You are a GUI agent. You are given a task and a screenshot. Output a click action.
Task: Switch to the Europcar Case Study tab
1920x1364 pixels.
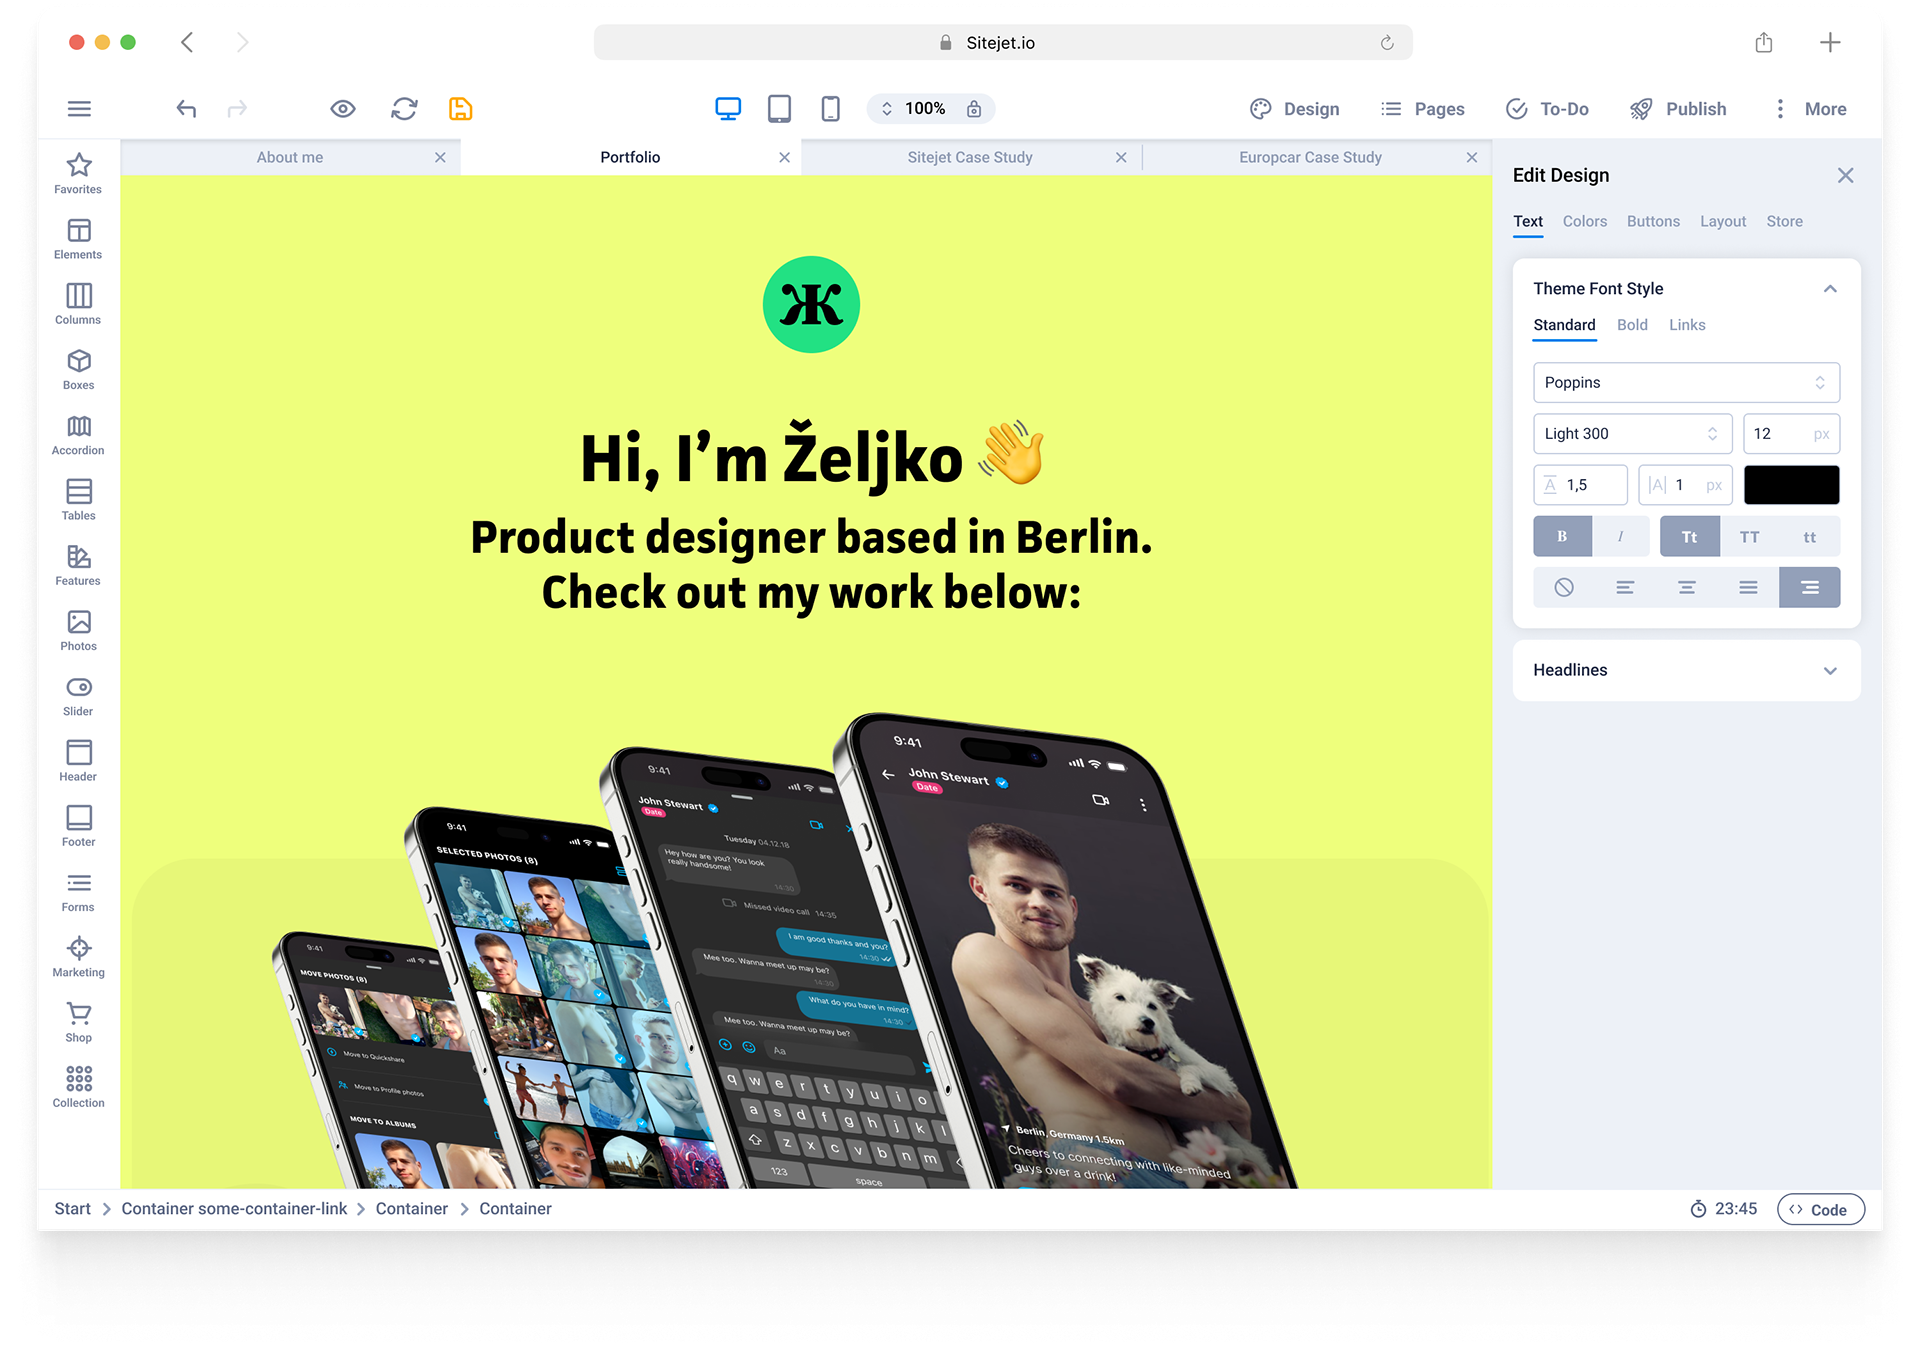1310,158
